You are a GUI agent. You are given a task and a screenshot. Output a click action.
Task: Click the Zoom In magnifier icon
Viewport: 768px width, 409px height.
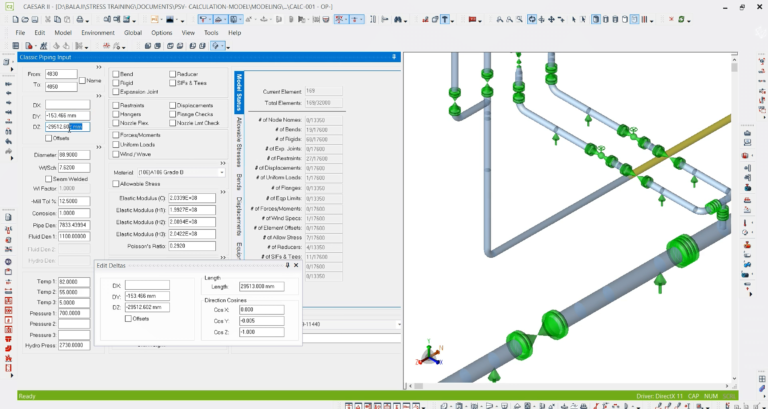pyautogui.click(x=500, y=20)
